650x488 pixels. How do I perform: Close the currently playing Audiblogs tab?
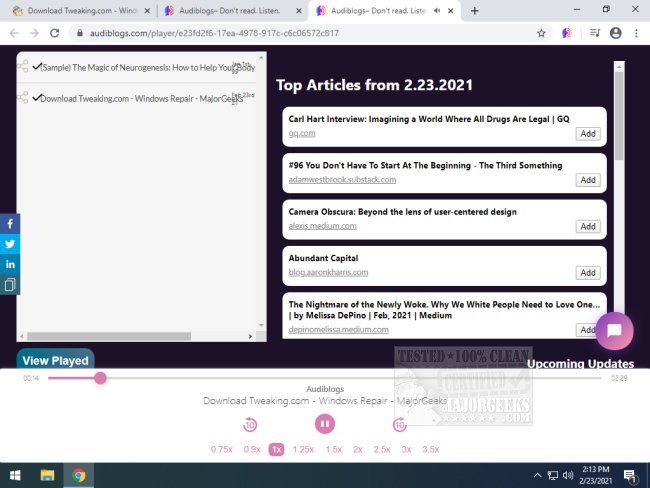click(x=451, y=11)
